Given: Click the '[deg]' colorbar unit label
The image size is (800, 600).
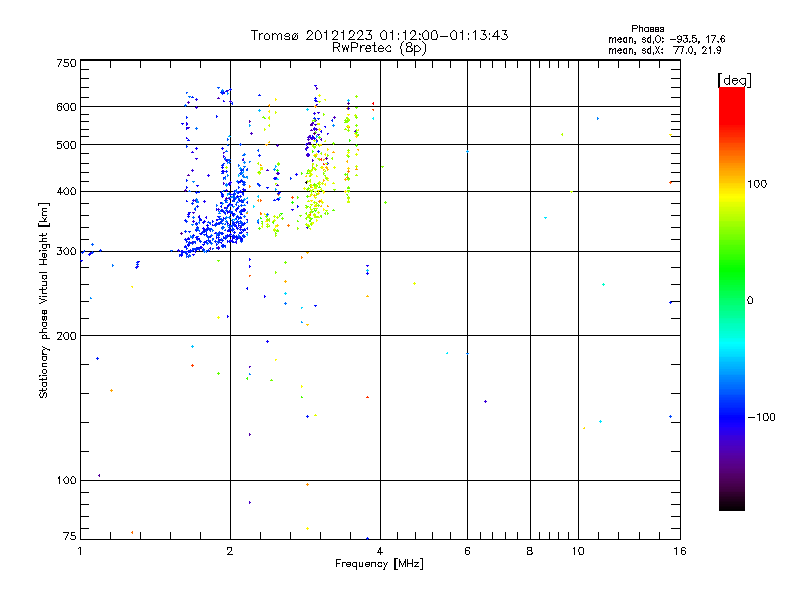Looking at the screenshot, I should tap(734, 80).
